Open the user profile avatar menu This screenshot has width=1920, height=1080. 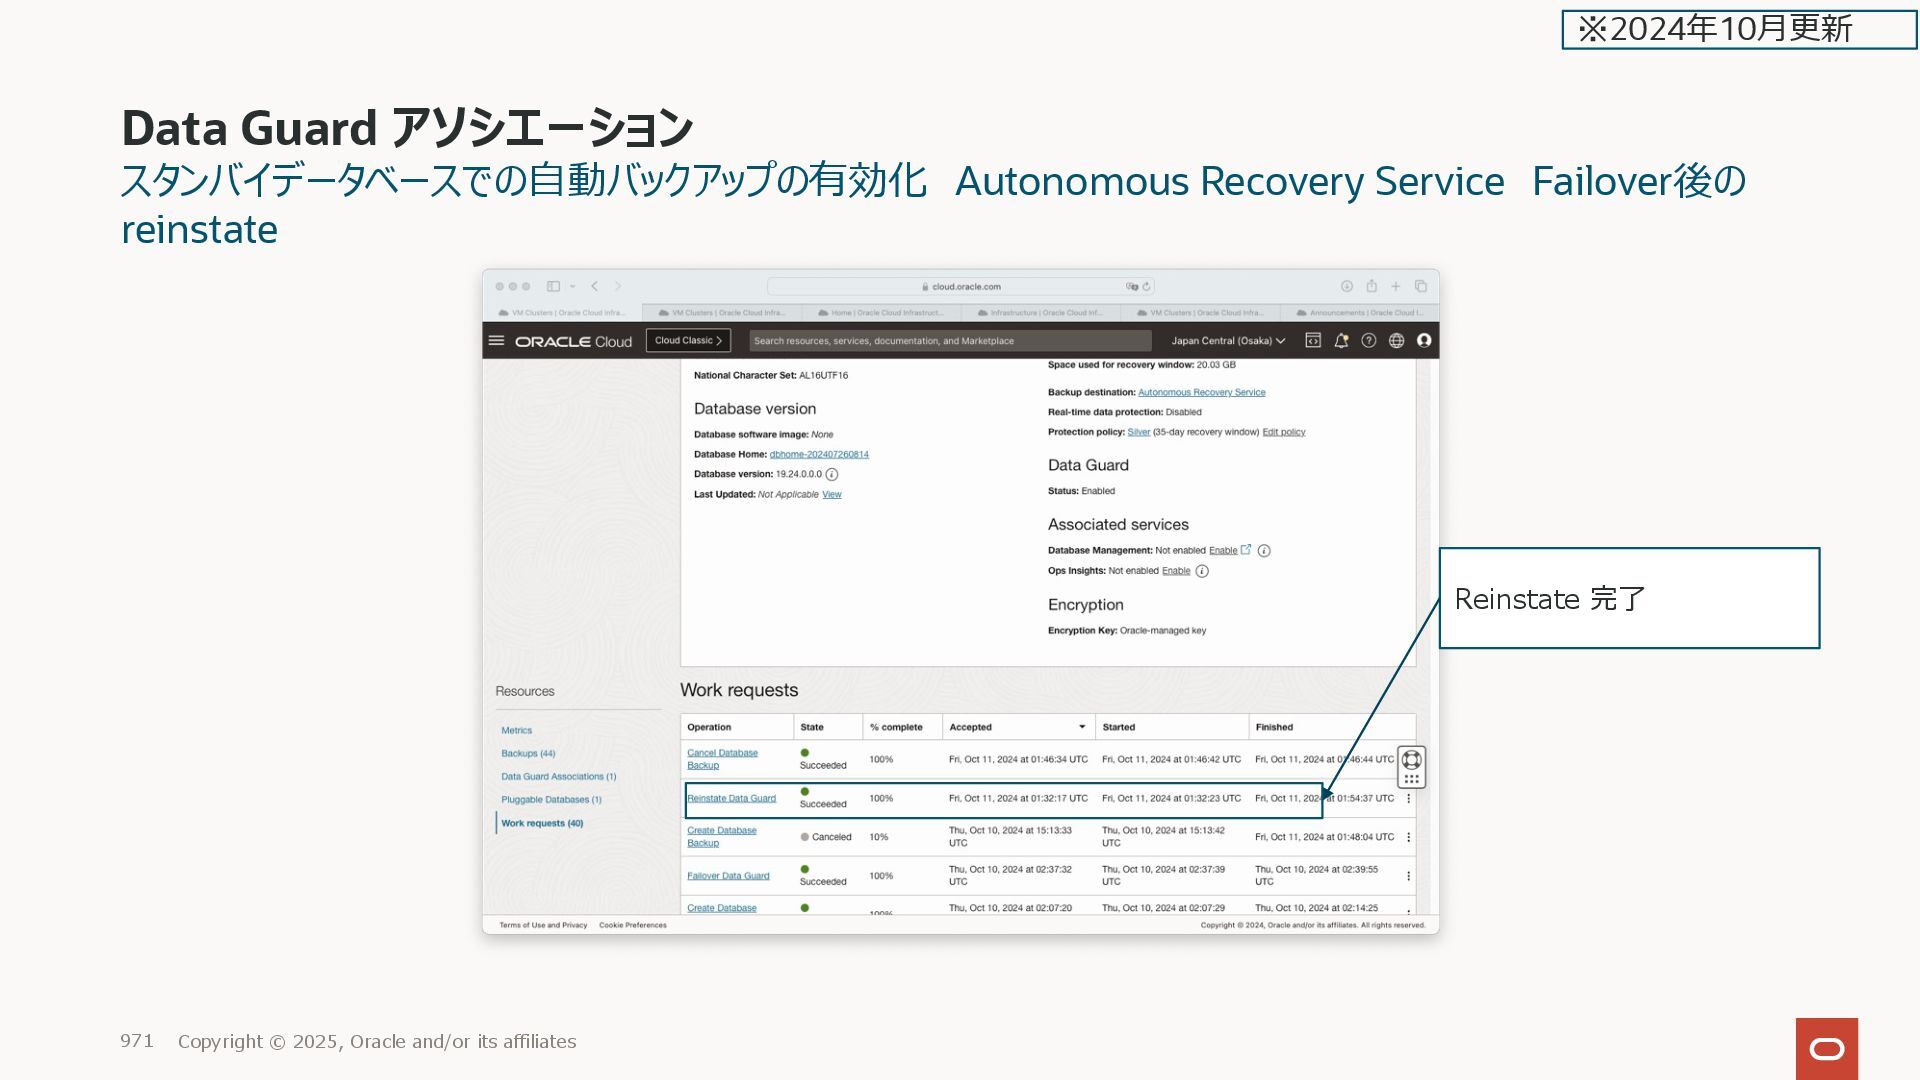[x=1424, y=341]
